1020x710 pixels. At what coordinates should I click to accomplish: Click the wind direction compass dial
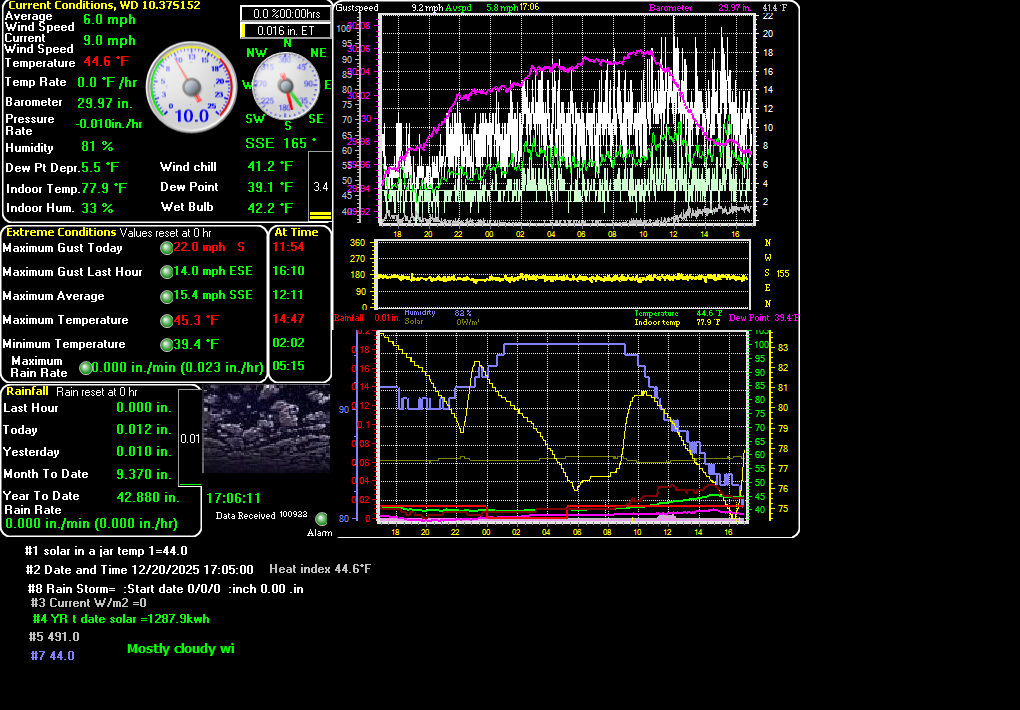coord(288,87)
